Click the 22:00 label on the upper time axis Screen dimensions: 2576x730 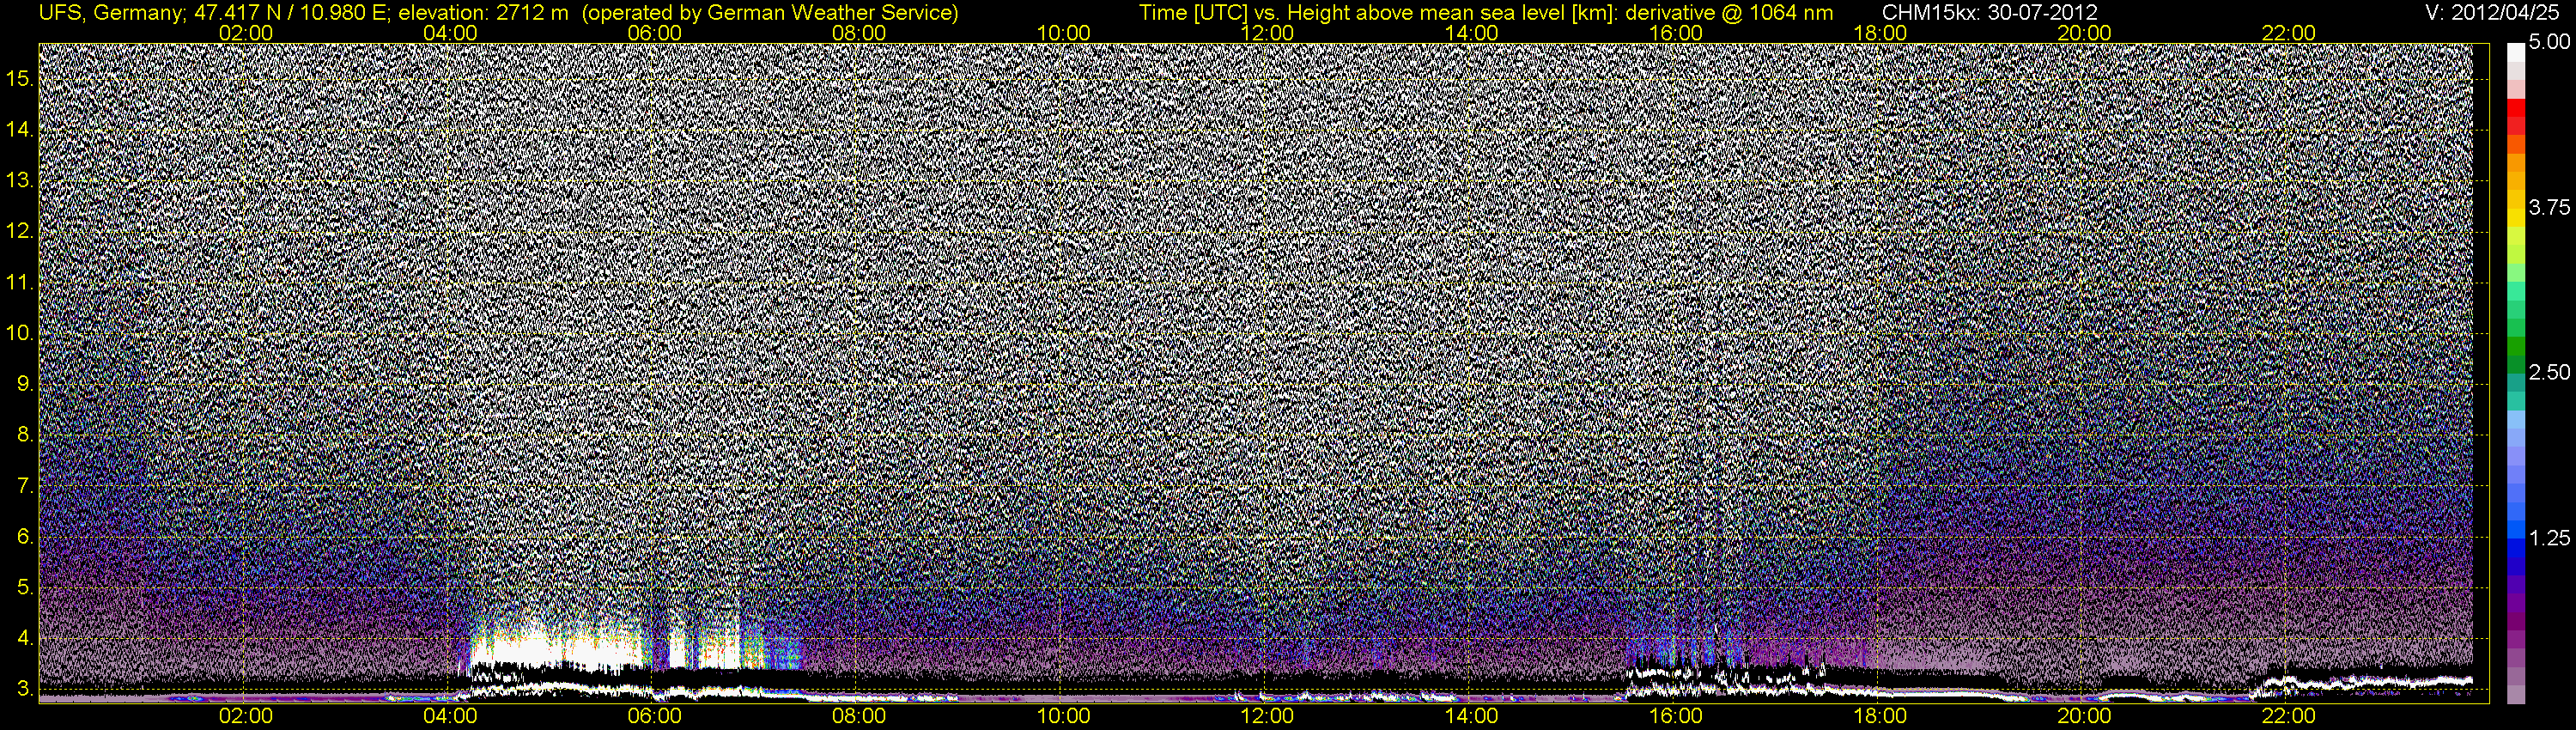2289,33
